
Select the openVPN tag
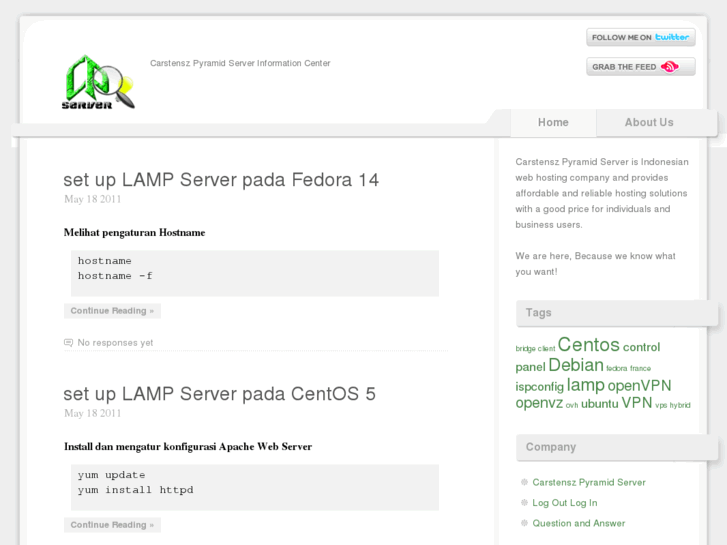pos(639,386)
